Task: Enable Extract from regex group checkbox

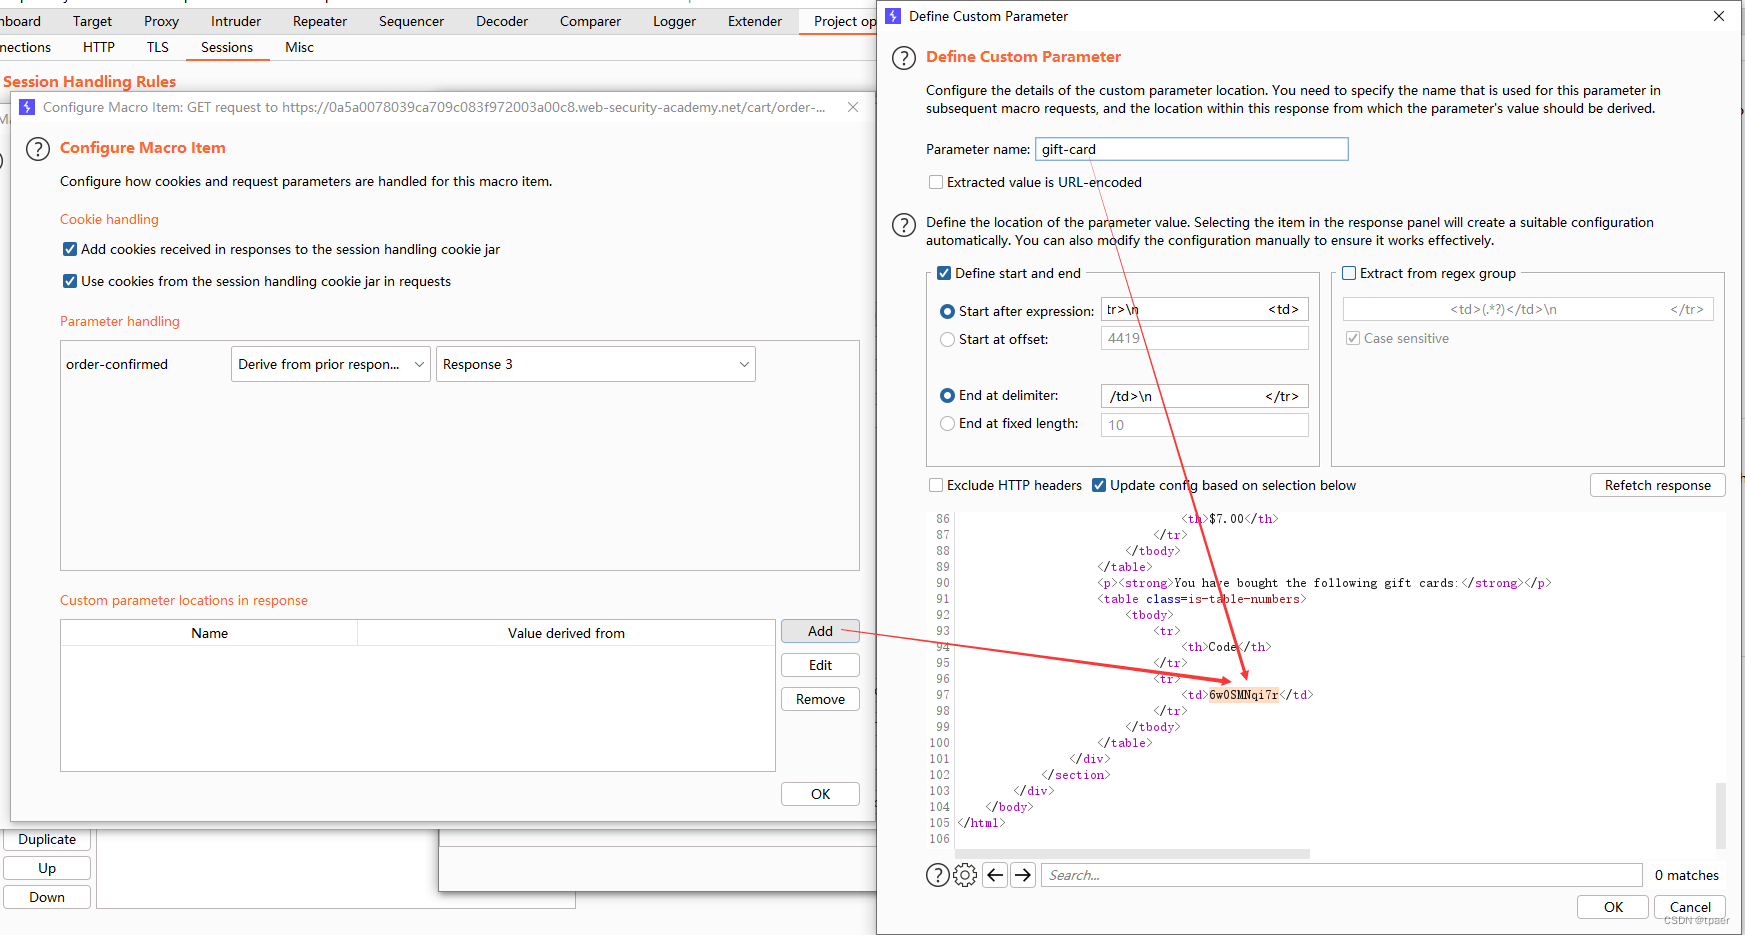Action: [1349, 273]
